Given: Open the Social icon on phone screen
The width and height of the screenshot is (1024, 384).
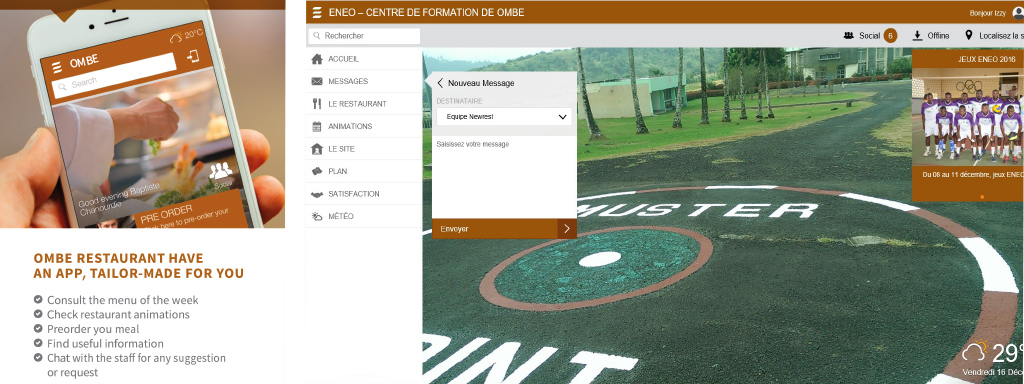Looking at the screenshot, I should click(x=221, y=172).
